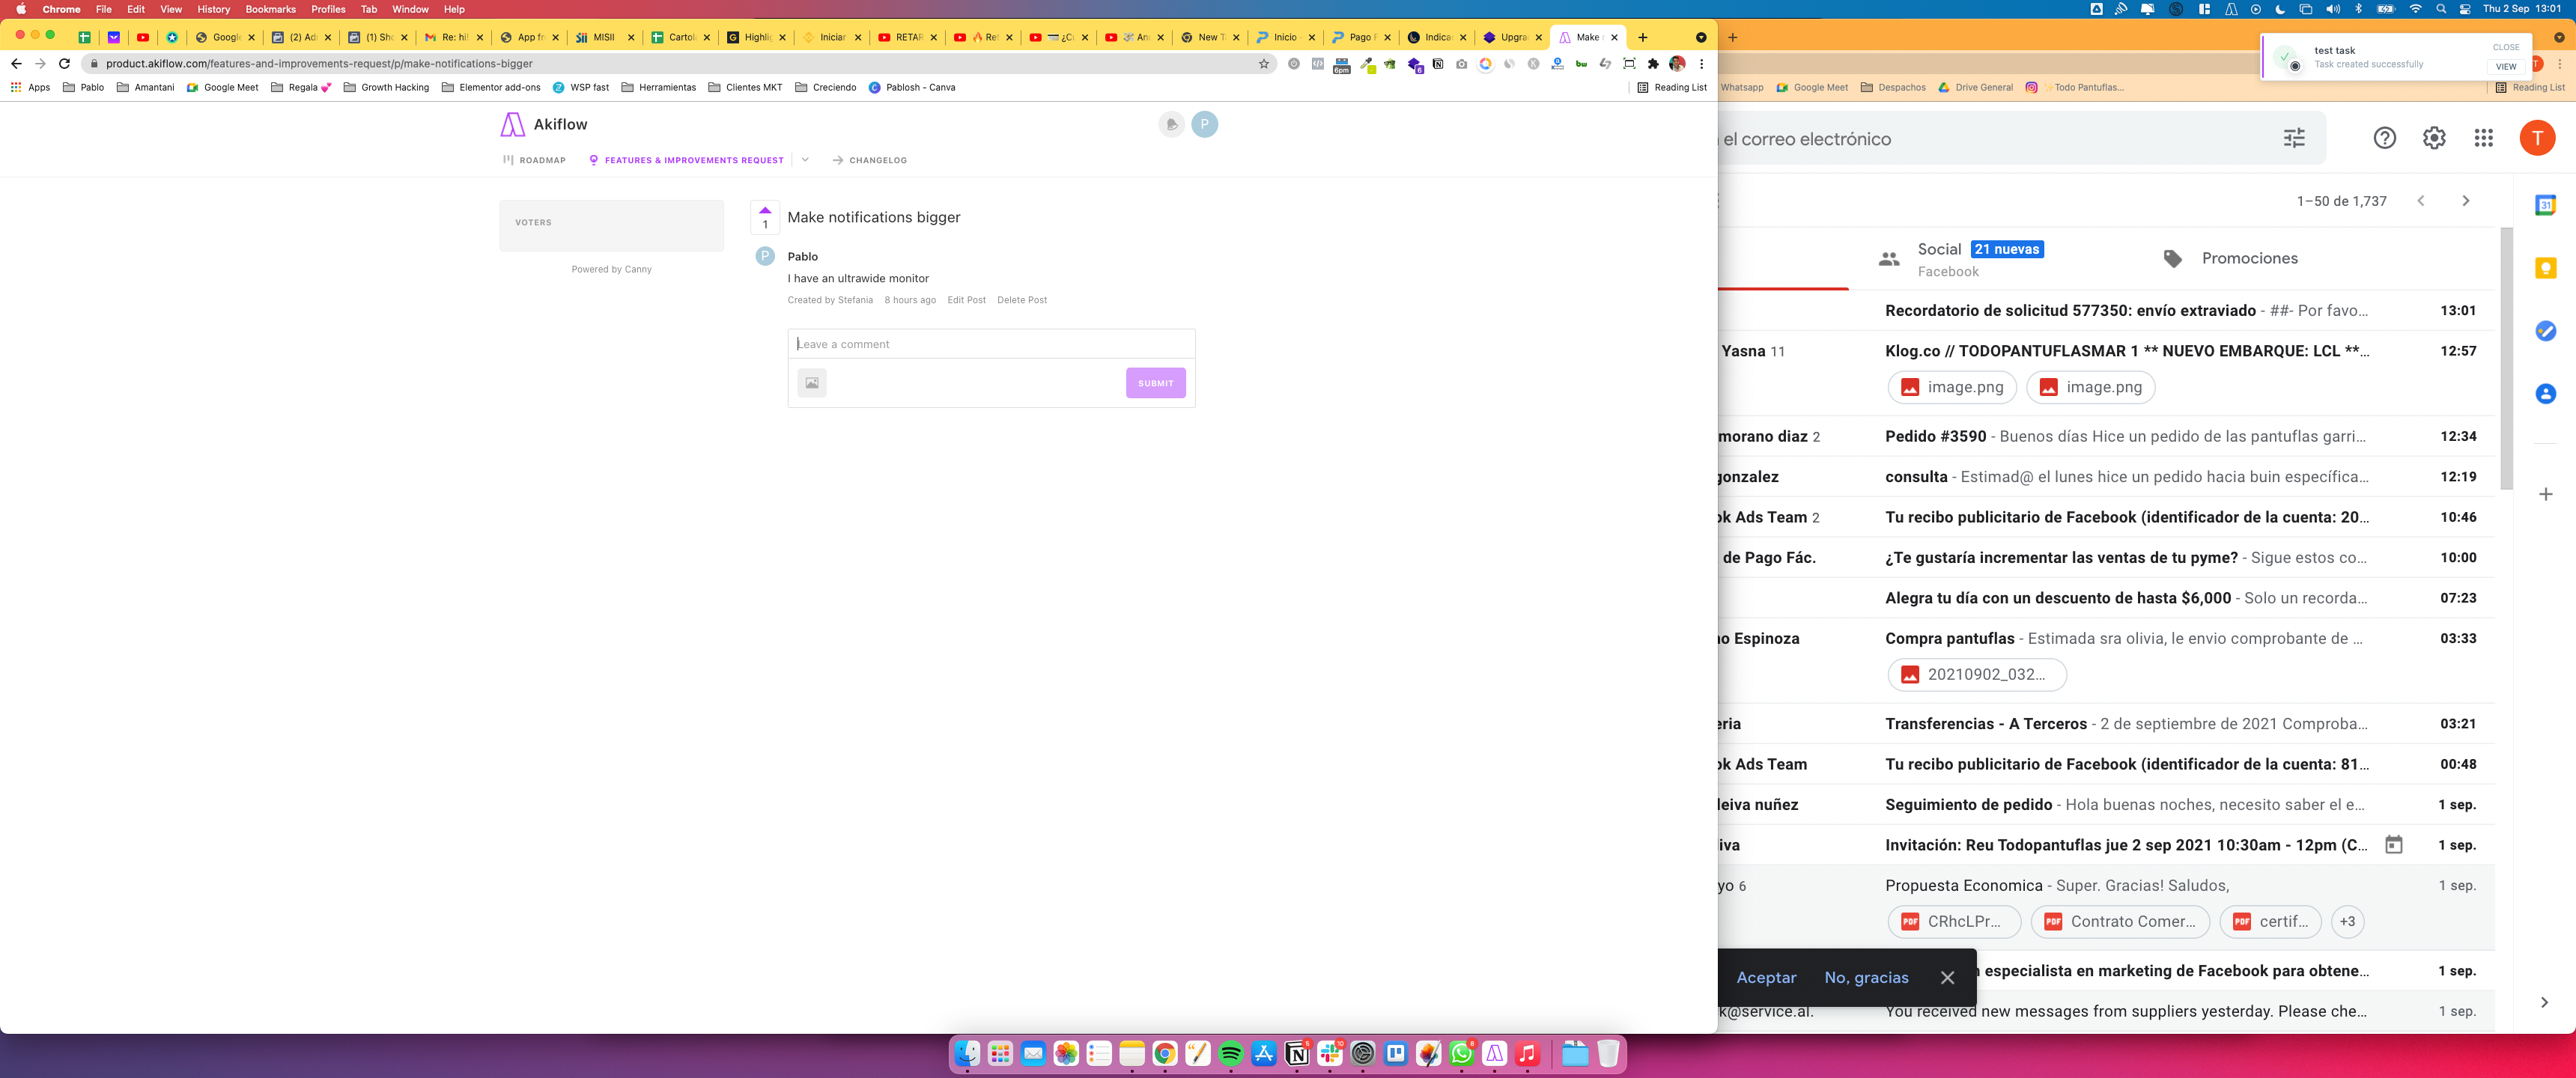2576x1078 pixels.
Task: Submit the comment
Action: (1155, 383)
